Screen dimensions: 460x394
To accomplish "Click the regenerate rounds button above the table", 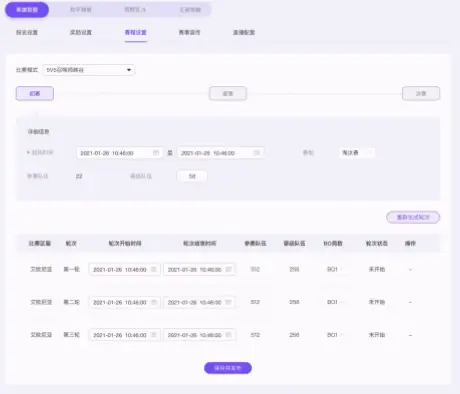I will 413,217.
